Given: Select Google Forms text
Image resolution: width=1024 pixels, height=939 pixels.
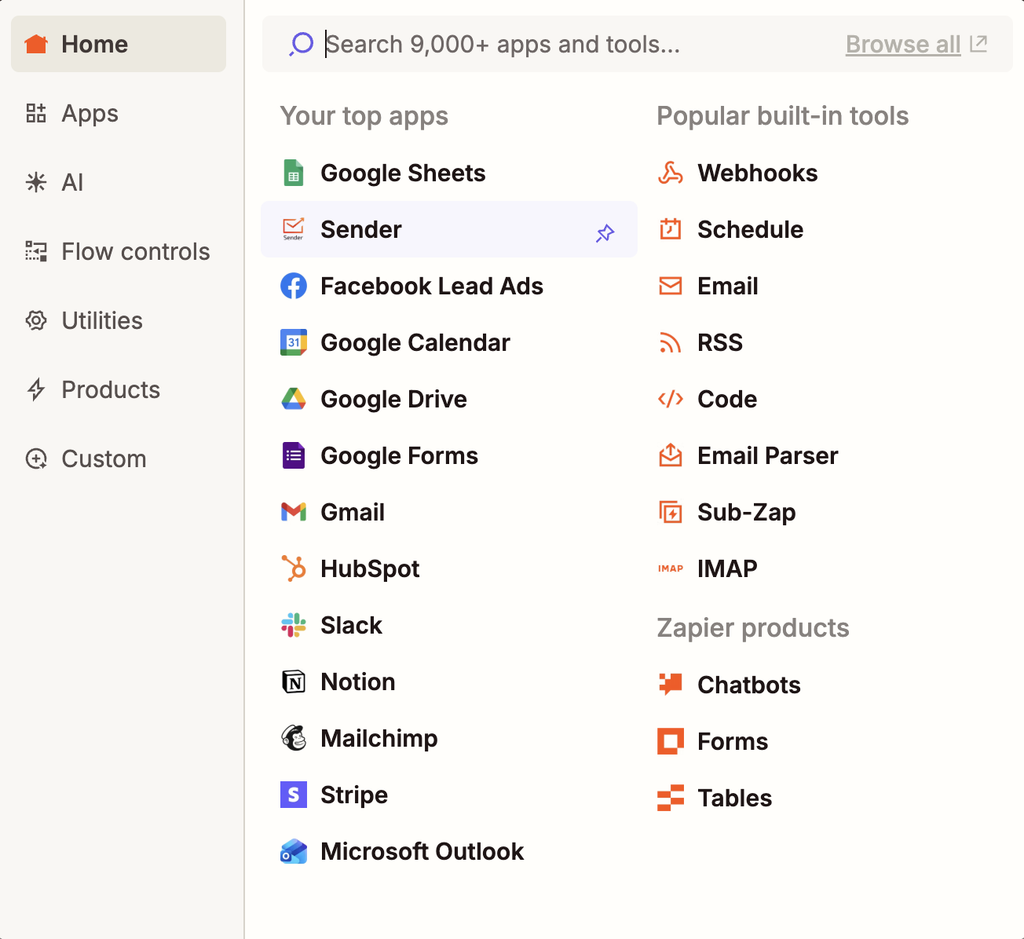Looking at the screenshot, I should [x=399, y=456].
